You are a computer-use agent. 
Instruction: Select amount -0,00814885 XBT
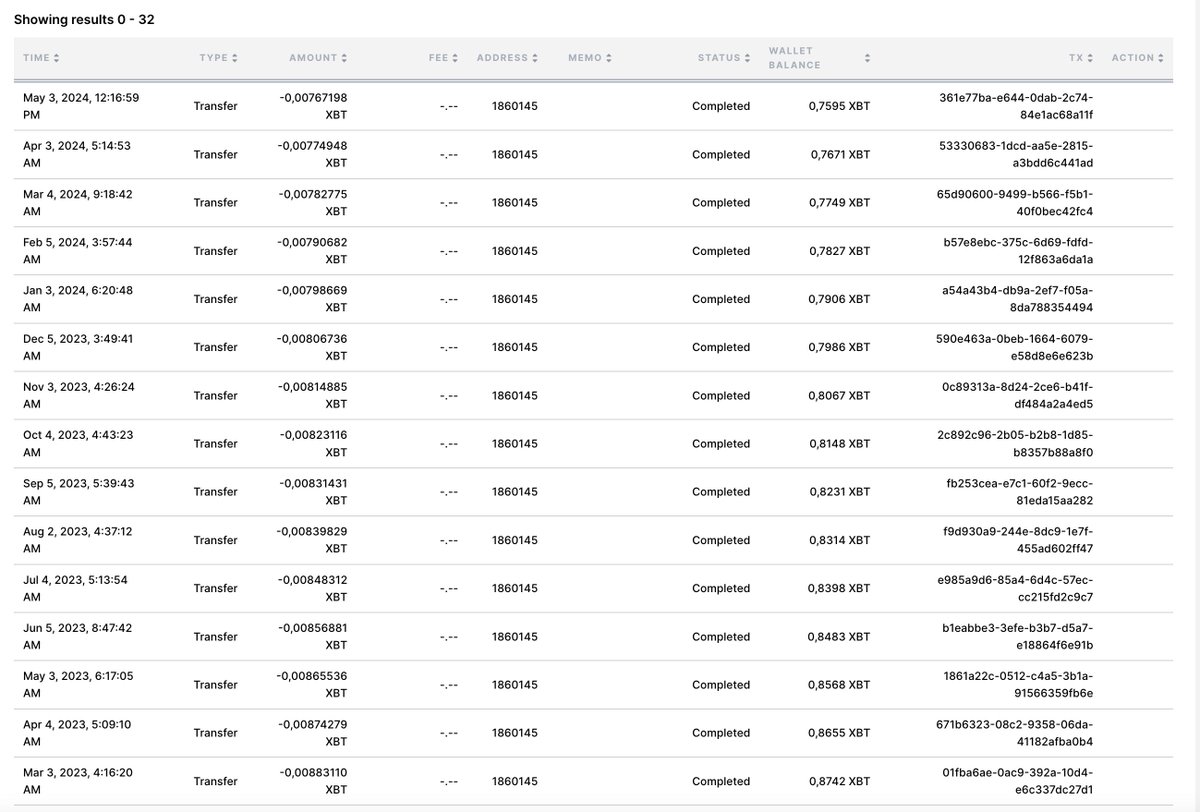click(x=313, y=395)
